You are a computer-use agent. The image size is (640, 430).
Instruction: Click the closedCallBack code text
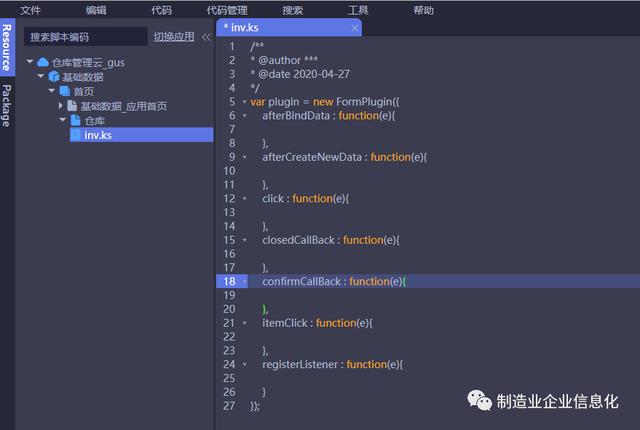pyautogui.click(x=298, y=240)
